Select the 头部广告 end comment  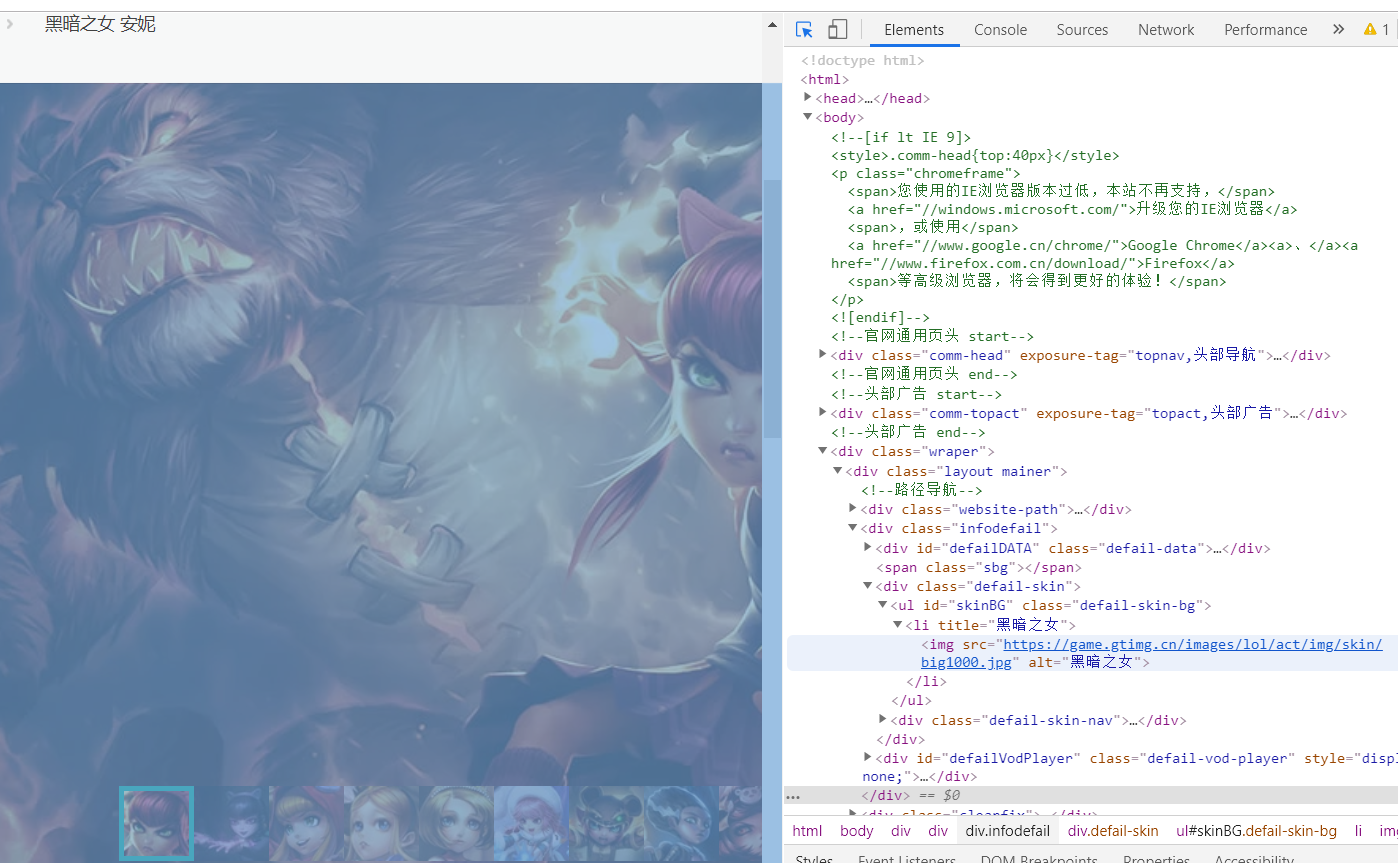[x=908, y=432]
